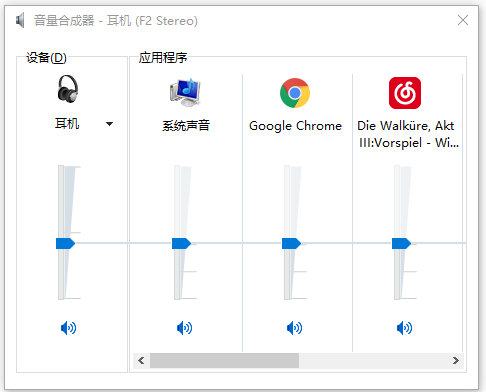Image resolution: width=486 pixels, height=392 pixels.
Task: Click the horizontal scrollbar thumb
Action: 224,361
